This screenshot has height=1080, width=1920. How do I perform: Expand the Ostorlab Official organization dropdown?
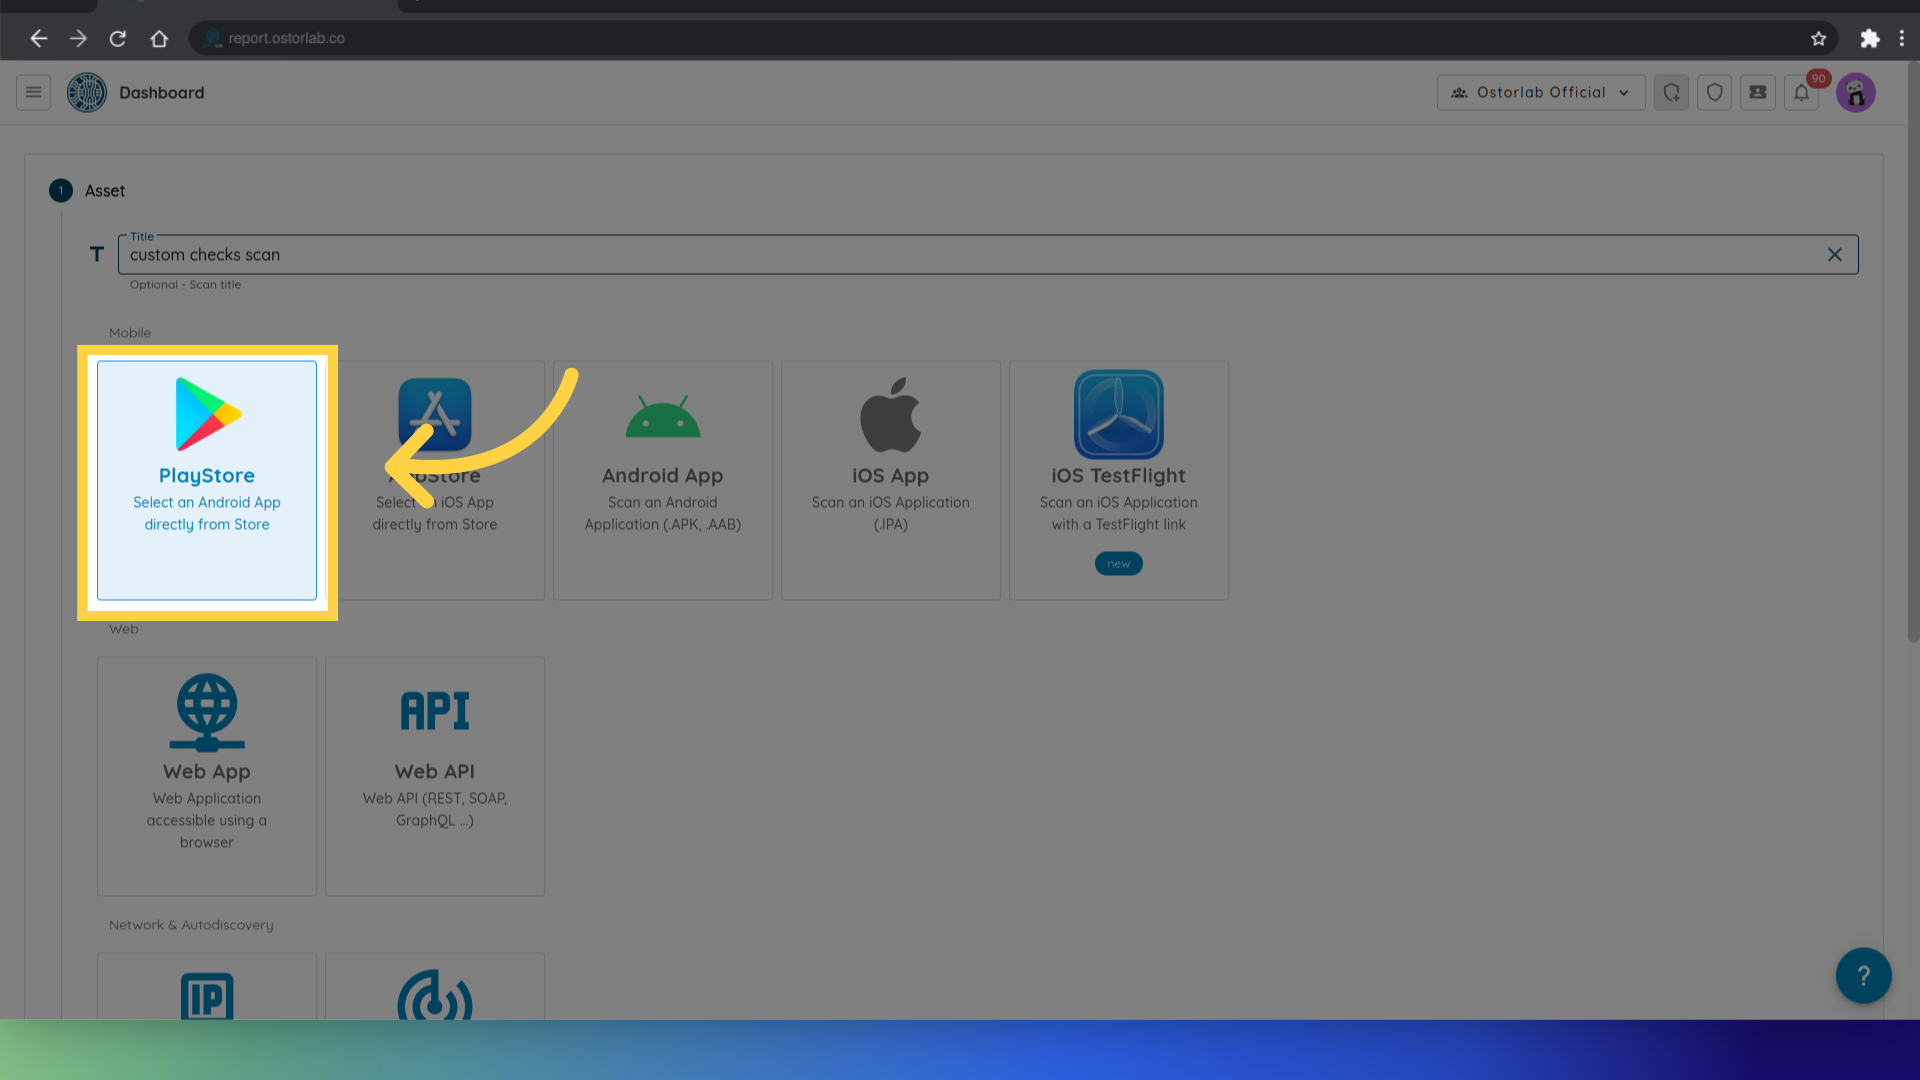[x=1540, y=93]
